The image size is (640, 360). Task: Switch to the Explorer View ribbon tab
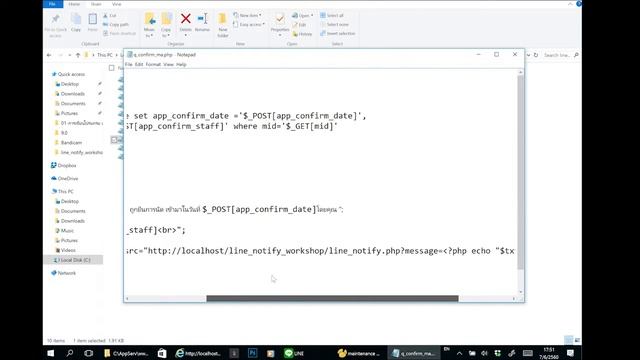(116, 4)
